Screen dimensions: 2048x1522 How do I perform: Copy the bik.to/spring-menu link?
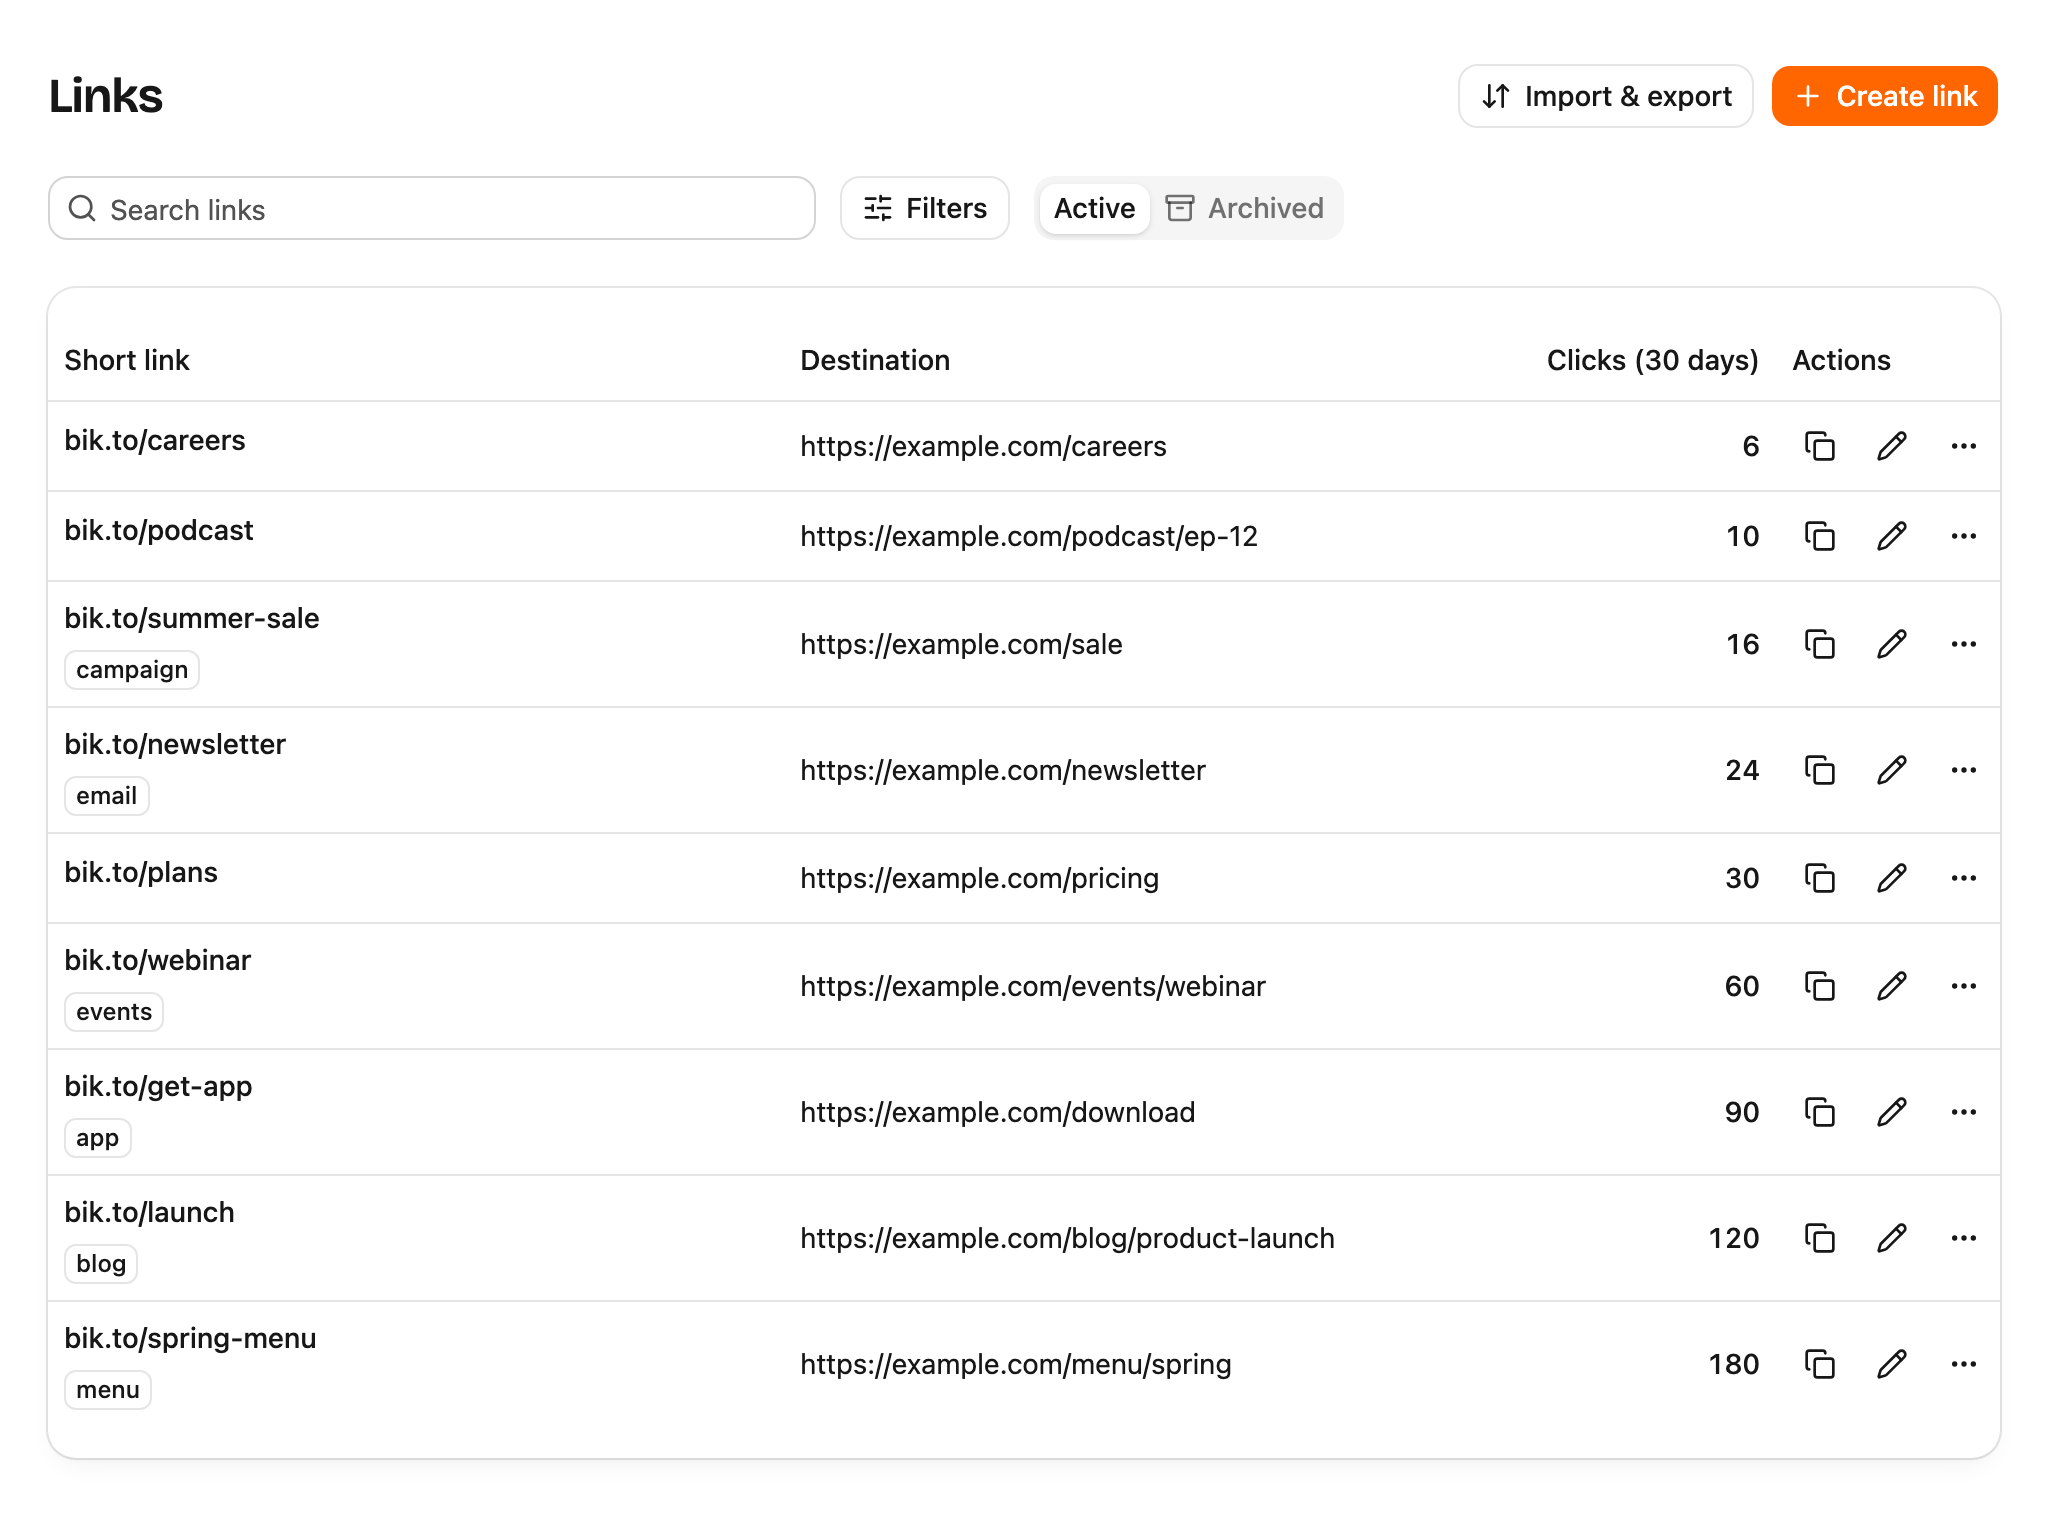pos(1819,1364)
